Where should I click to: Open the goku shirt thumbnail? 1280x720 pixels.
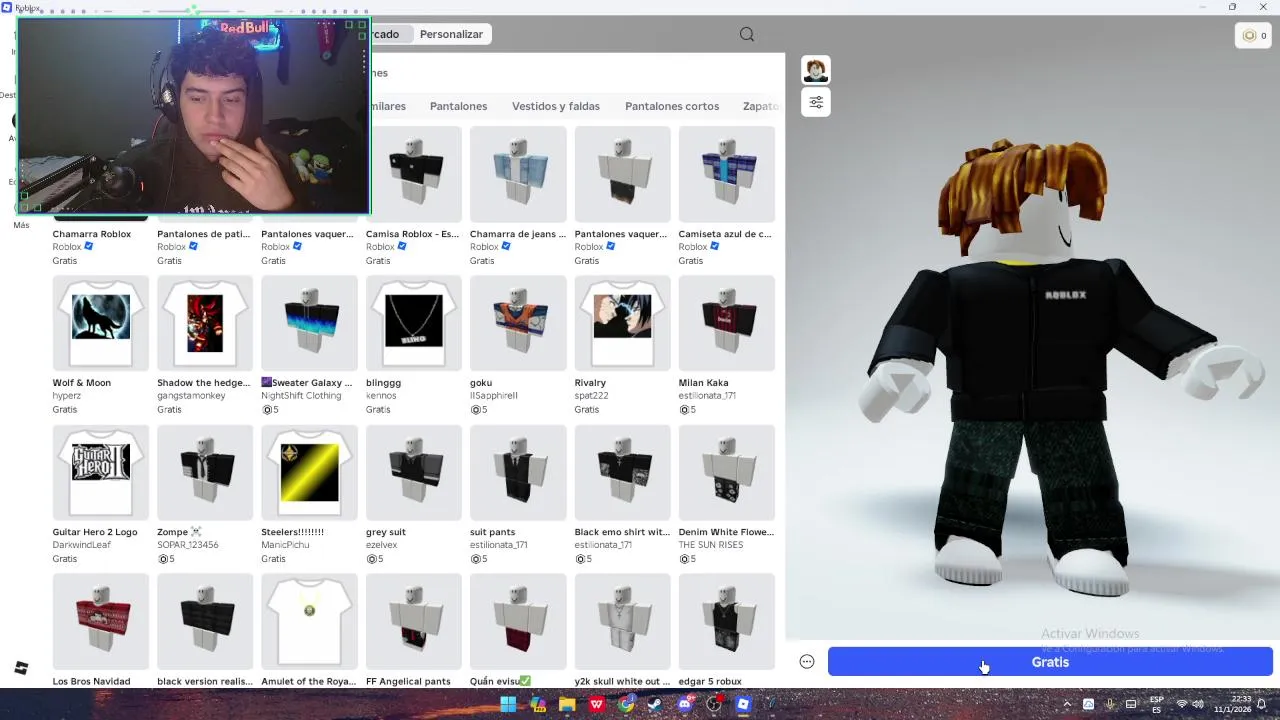(x=518, y=323)
